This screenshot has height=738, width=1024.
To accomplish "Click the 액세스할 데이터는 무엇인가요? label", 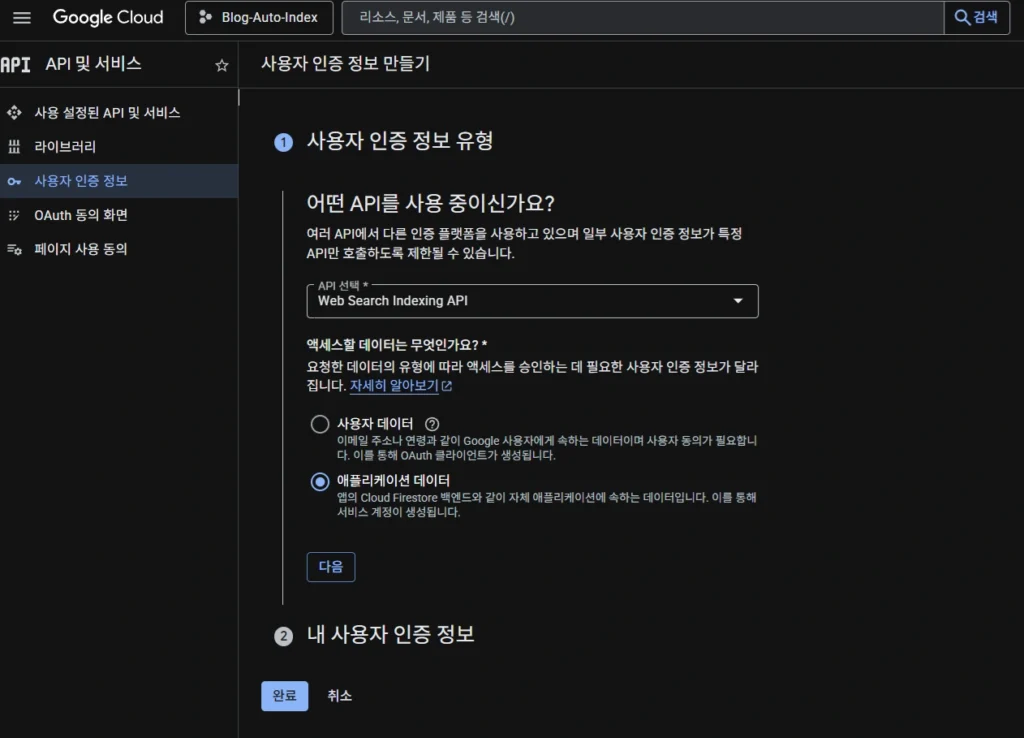I will [397, 345].
